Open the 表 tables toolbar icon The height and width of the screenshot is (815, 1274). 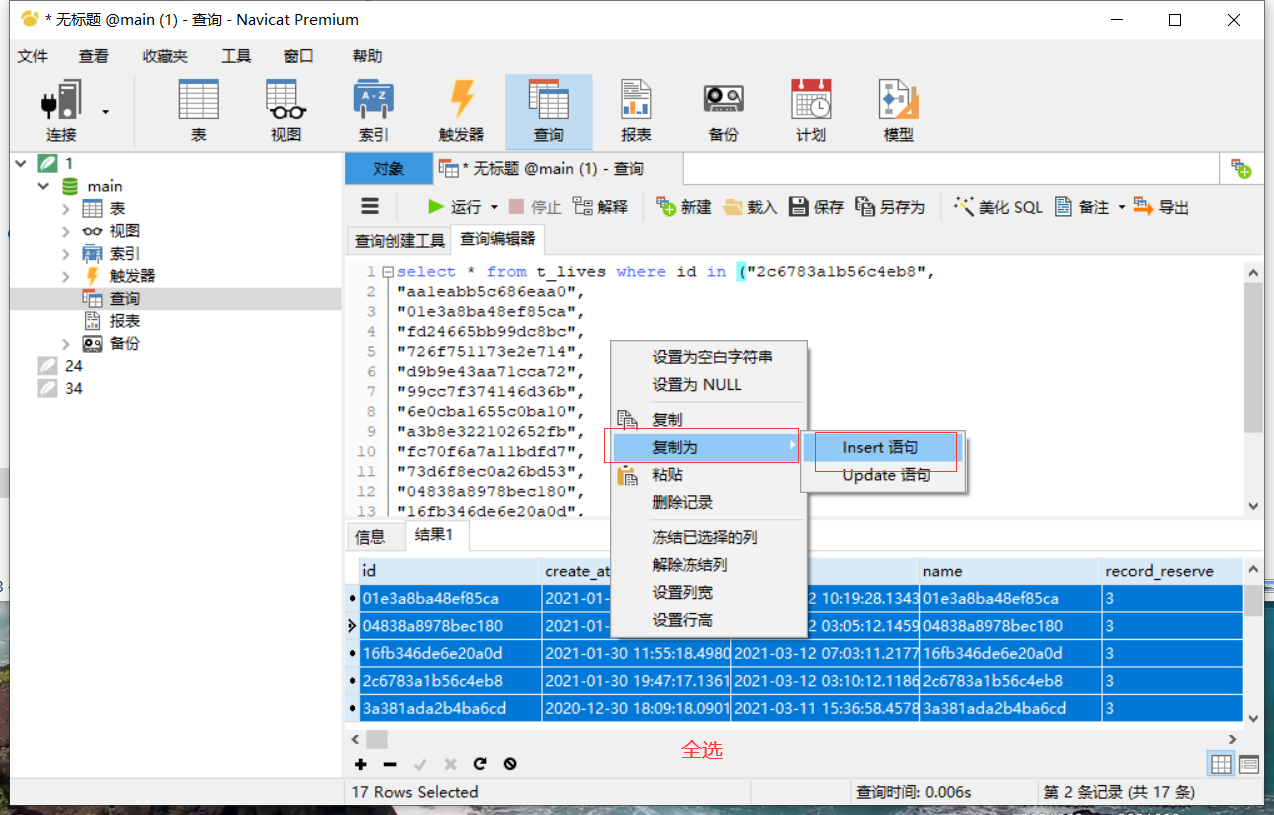198,112
